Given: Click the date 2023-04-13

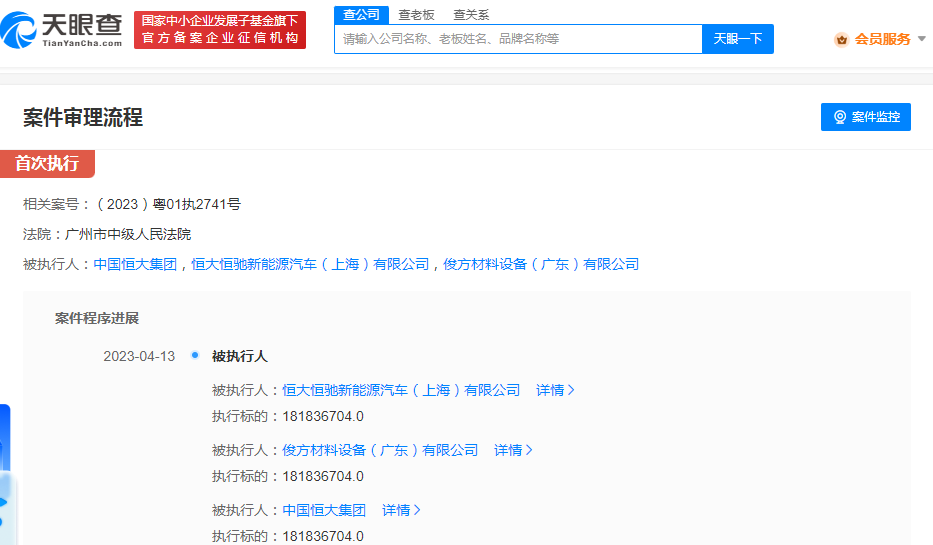Looking at the screenshot, I should point(139,356).
